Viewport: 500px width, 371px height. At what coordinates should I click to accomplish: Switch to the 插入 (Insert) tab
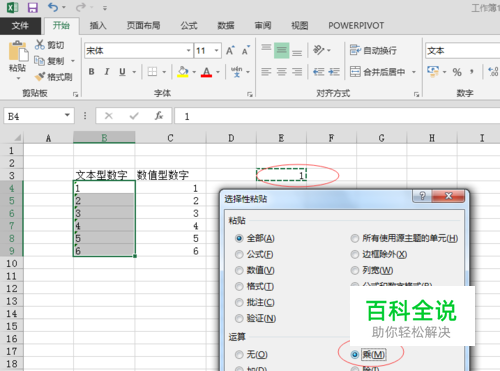click(x=98, y=26)
